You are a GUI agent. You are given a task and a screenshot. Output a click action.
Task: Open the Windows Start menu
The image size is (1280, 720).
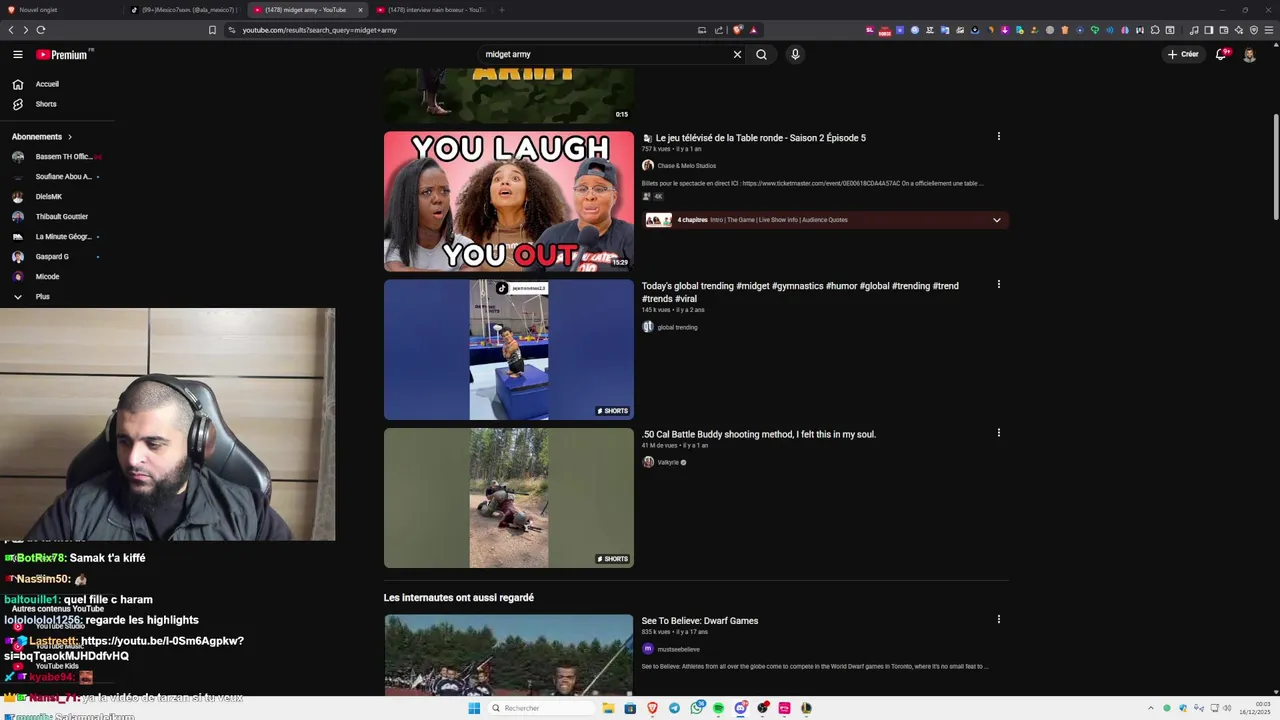click(474, 708)
